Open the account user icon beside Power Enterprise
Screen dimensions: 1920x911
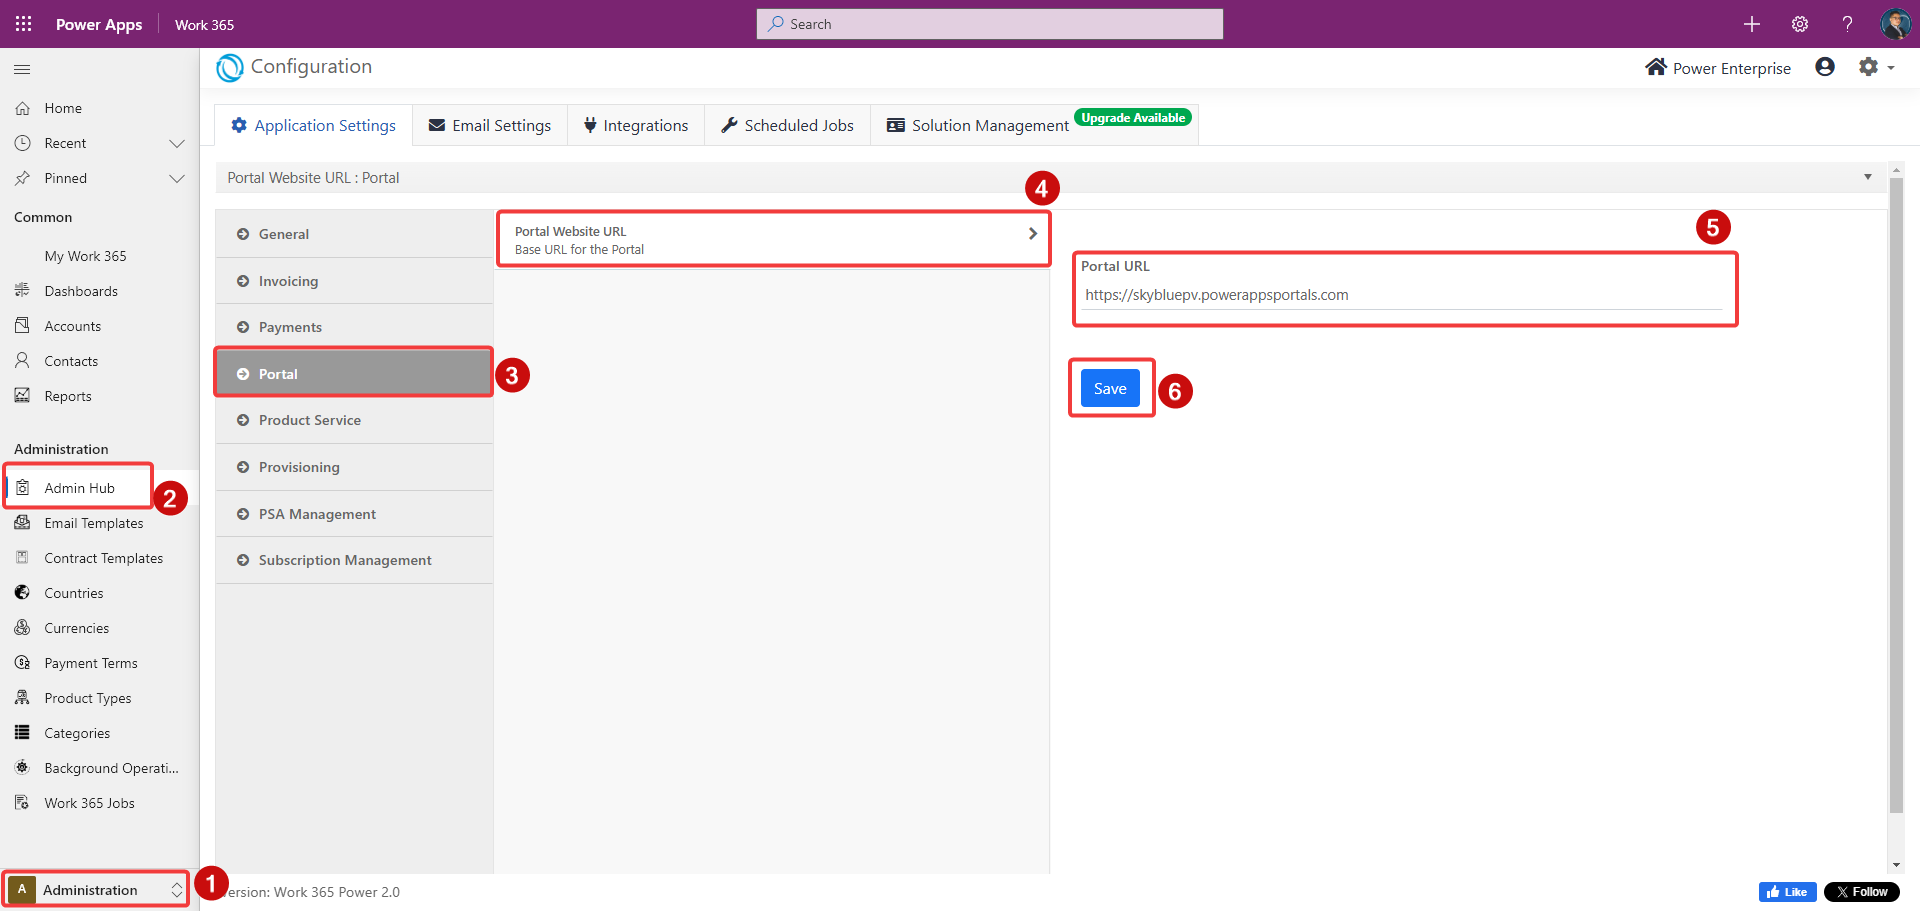(x=1825, y=67)
